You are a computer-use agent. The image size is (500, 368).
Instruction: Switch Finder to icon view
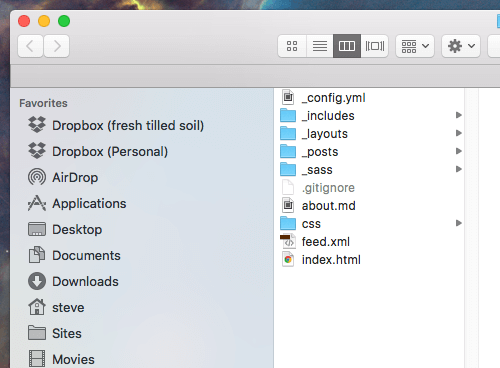coord(292,46)
